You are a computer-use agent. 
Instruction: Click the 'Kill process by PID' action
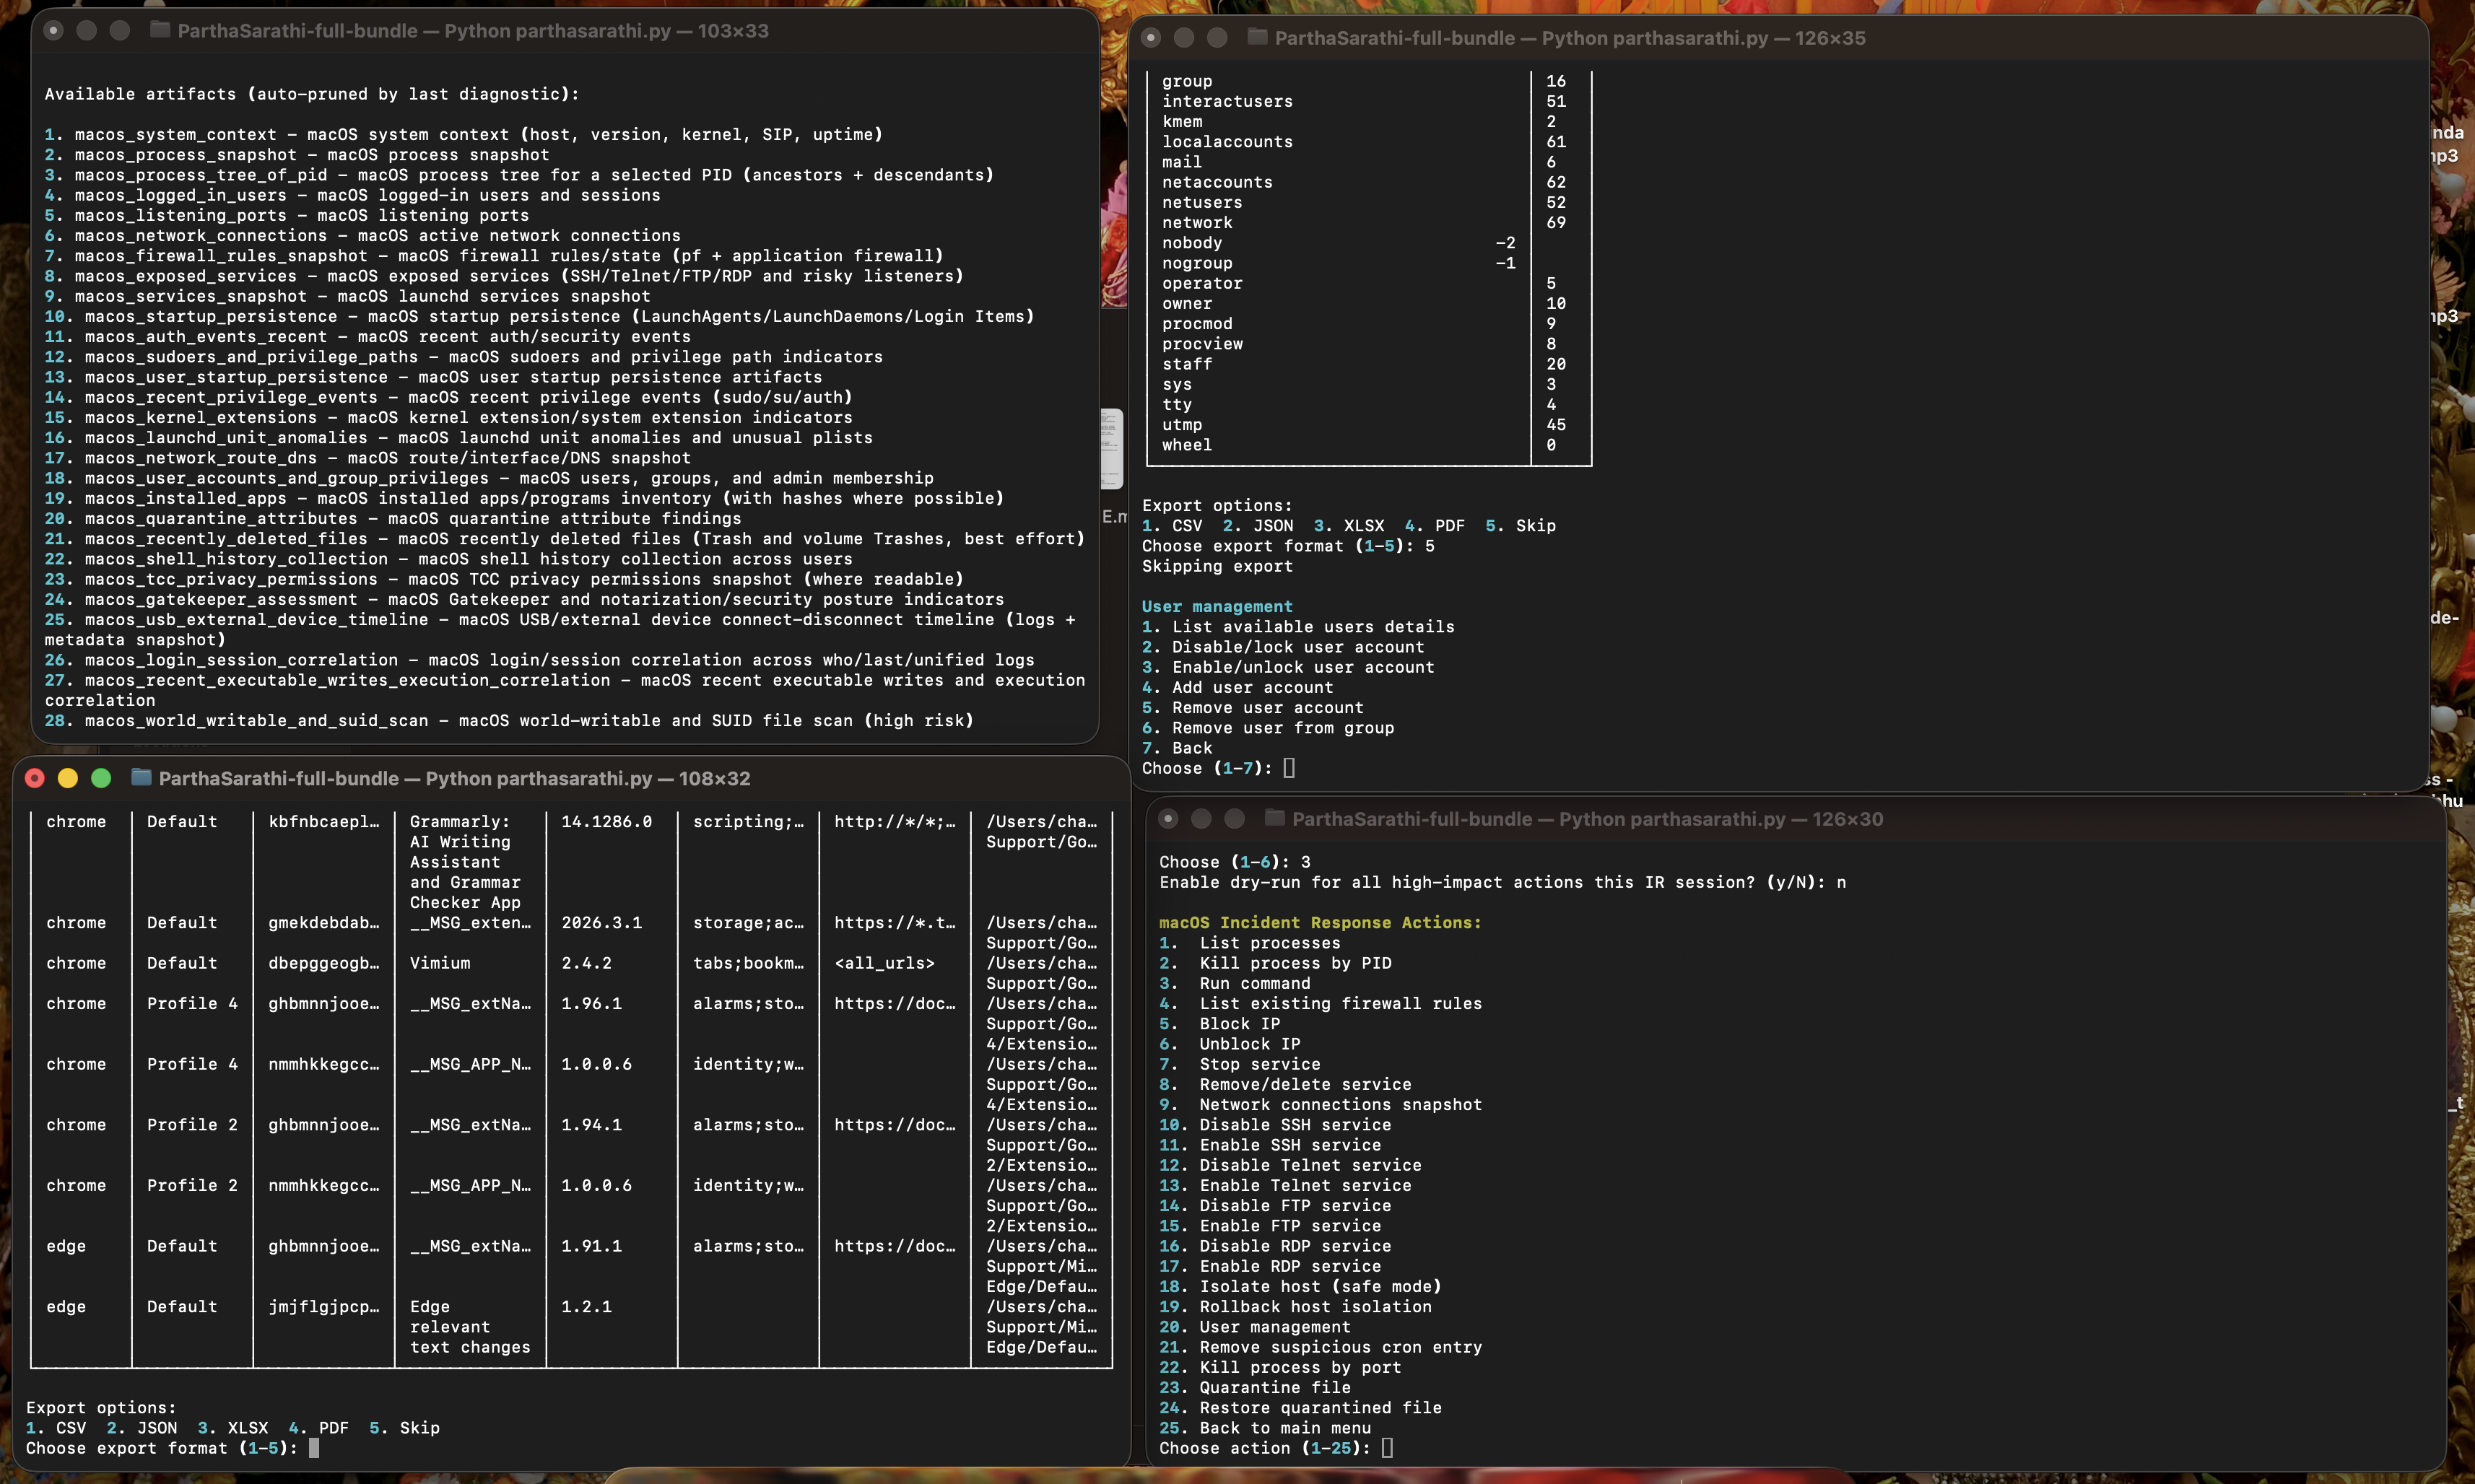[1275, 963]
